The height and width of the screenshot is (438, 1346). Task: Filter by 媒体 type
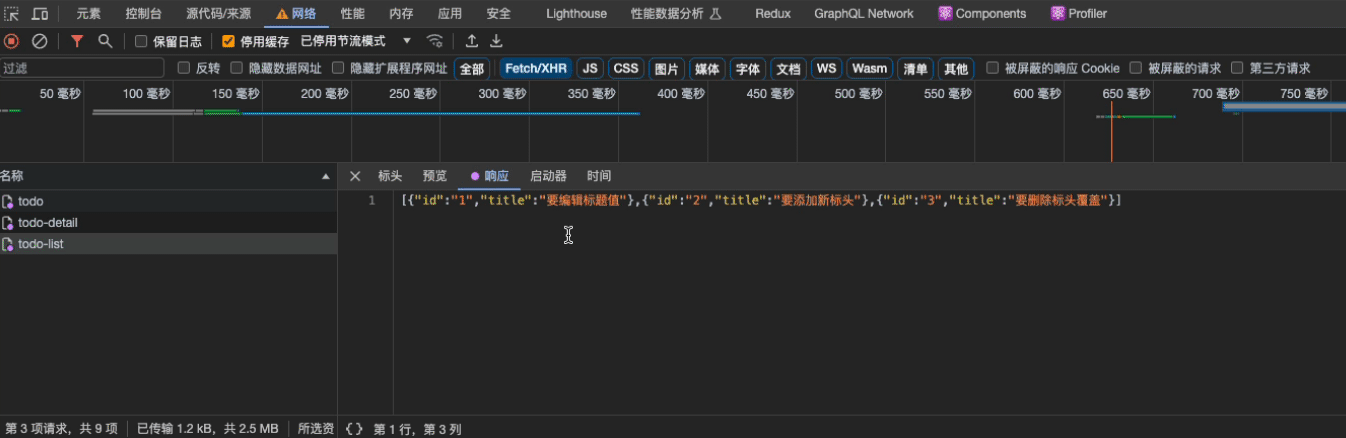point(707,69)
